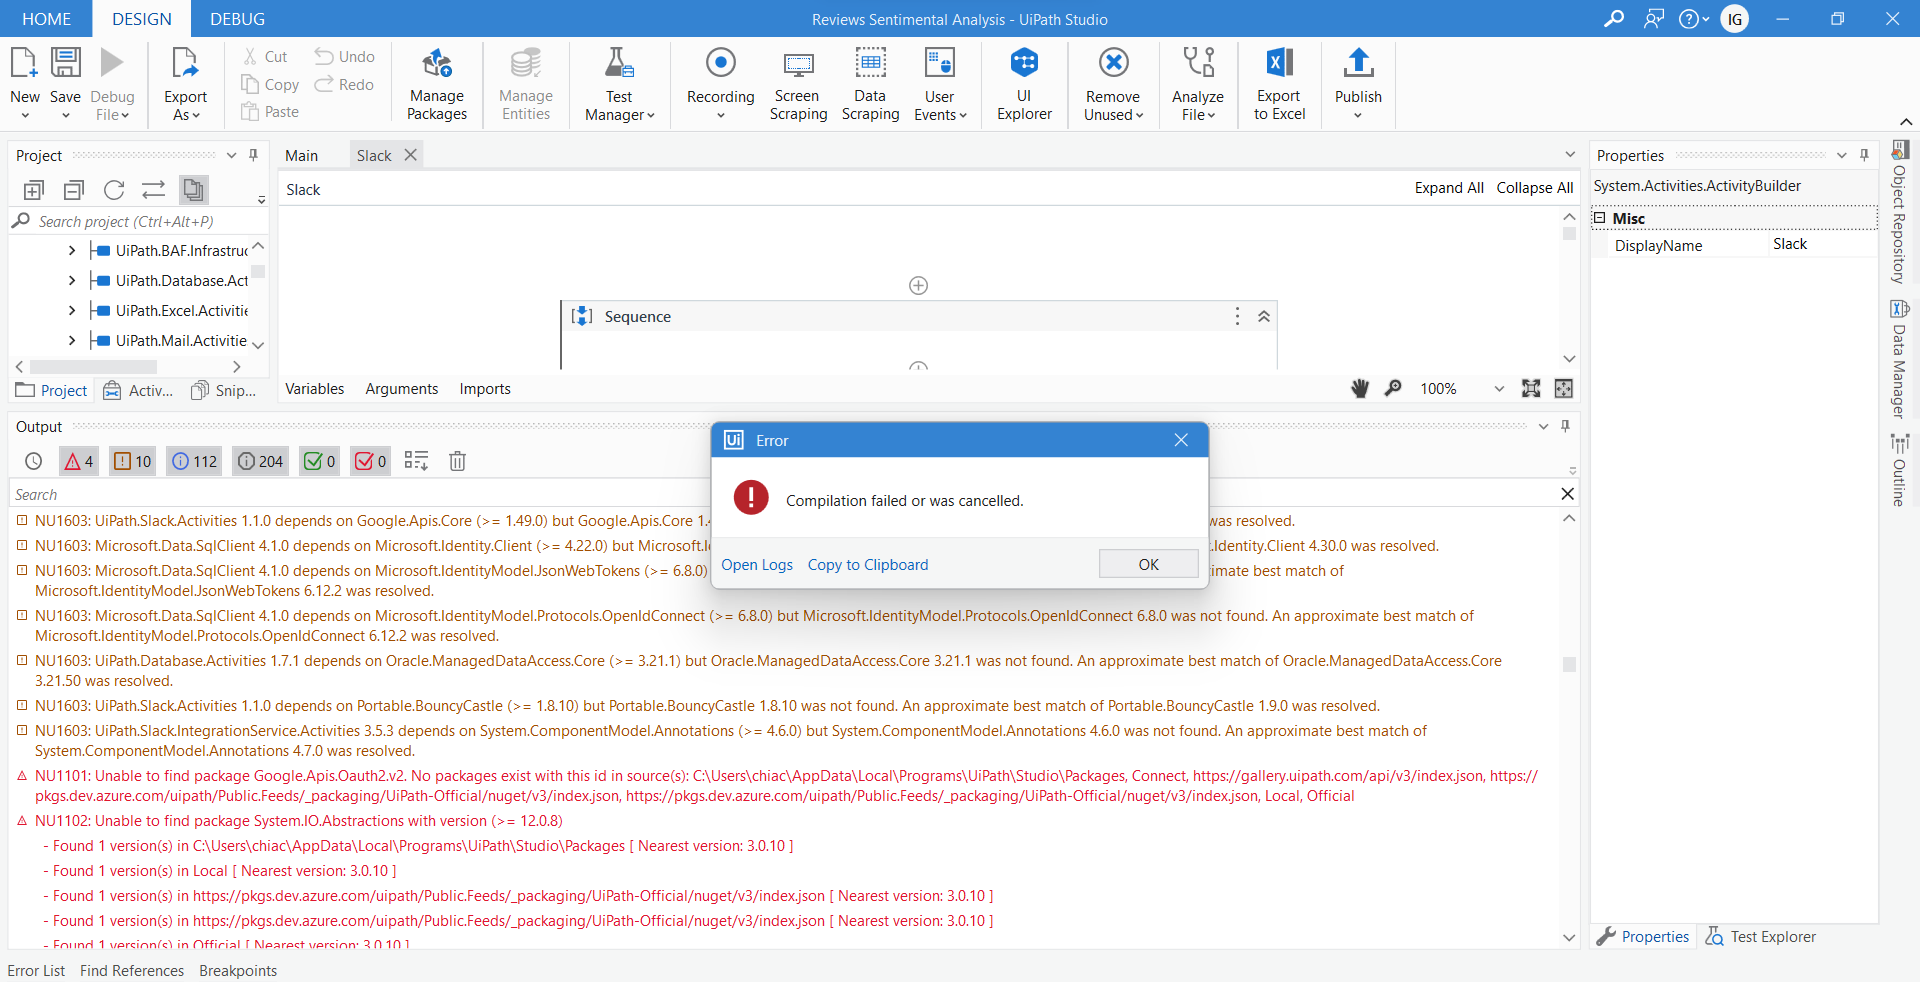
Task: Expand UiPath.Excel.Activities dependency node
Action: tap(72, 311)
